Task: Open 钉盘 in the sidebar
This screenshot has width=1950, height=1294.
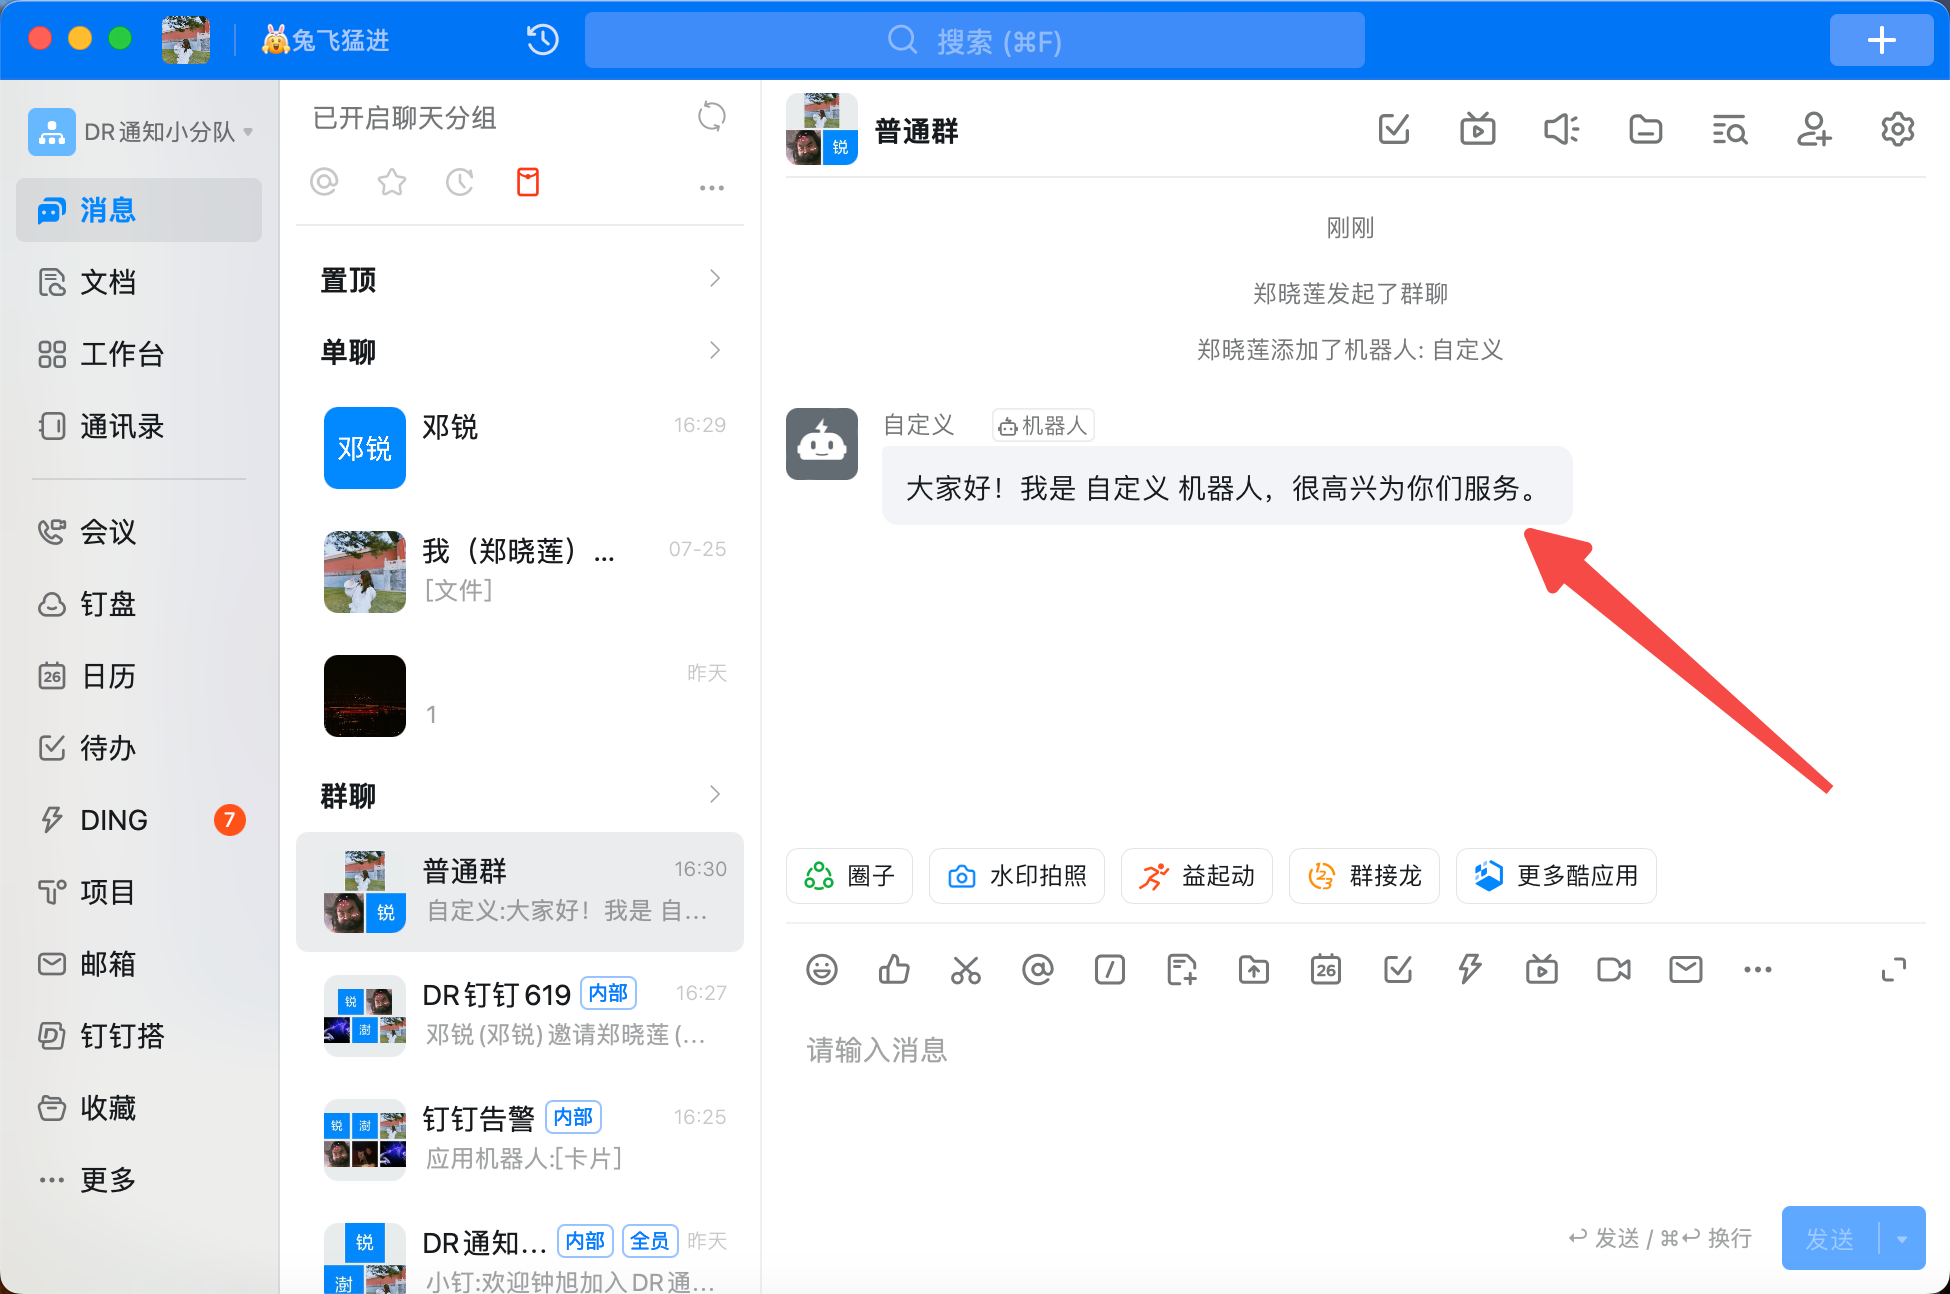Action: (x=139, y=604)
